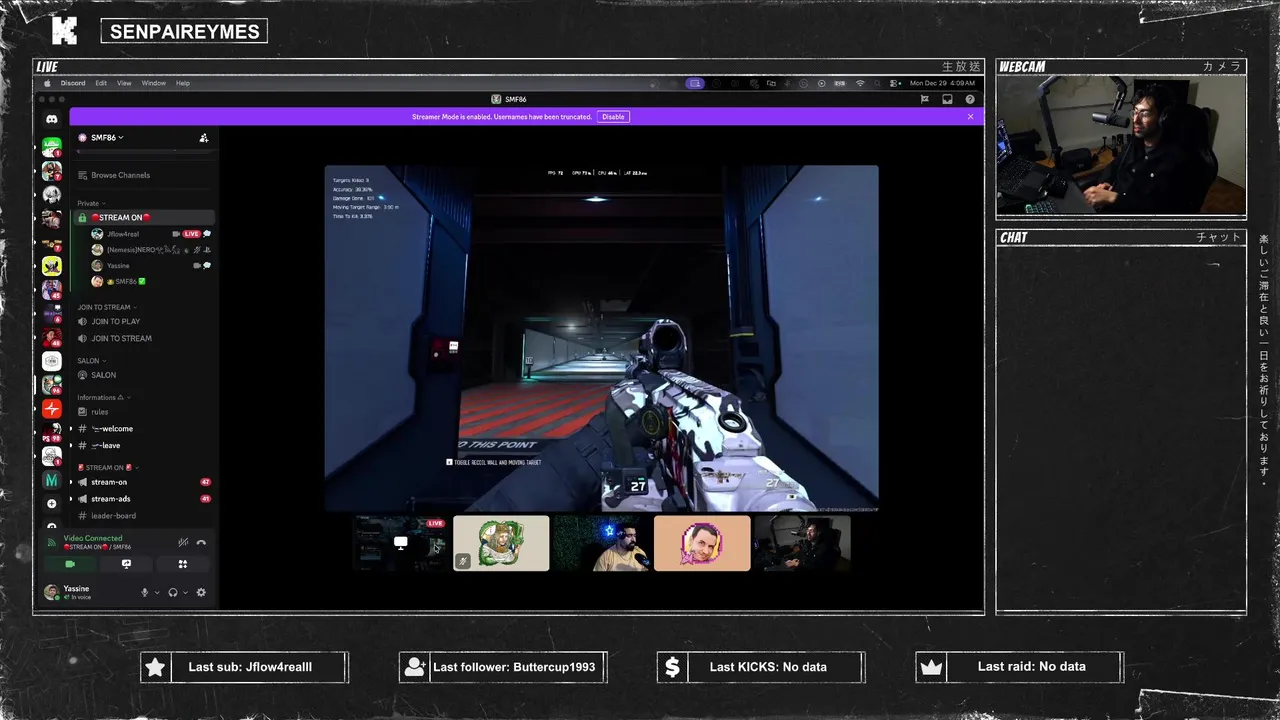1280x720 pixels.
Task: Open the stream-ads announcement channel
Action: click(x=144, y=498)
